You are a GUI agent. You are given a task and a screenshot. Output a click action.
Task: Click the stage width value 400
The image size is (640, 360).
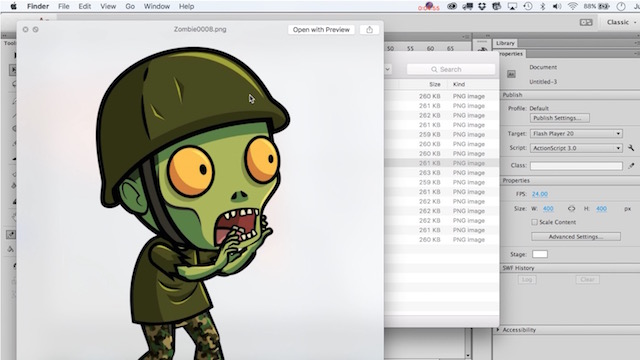548,209
